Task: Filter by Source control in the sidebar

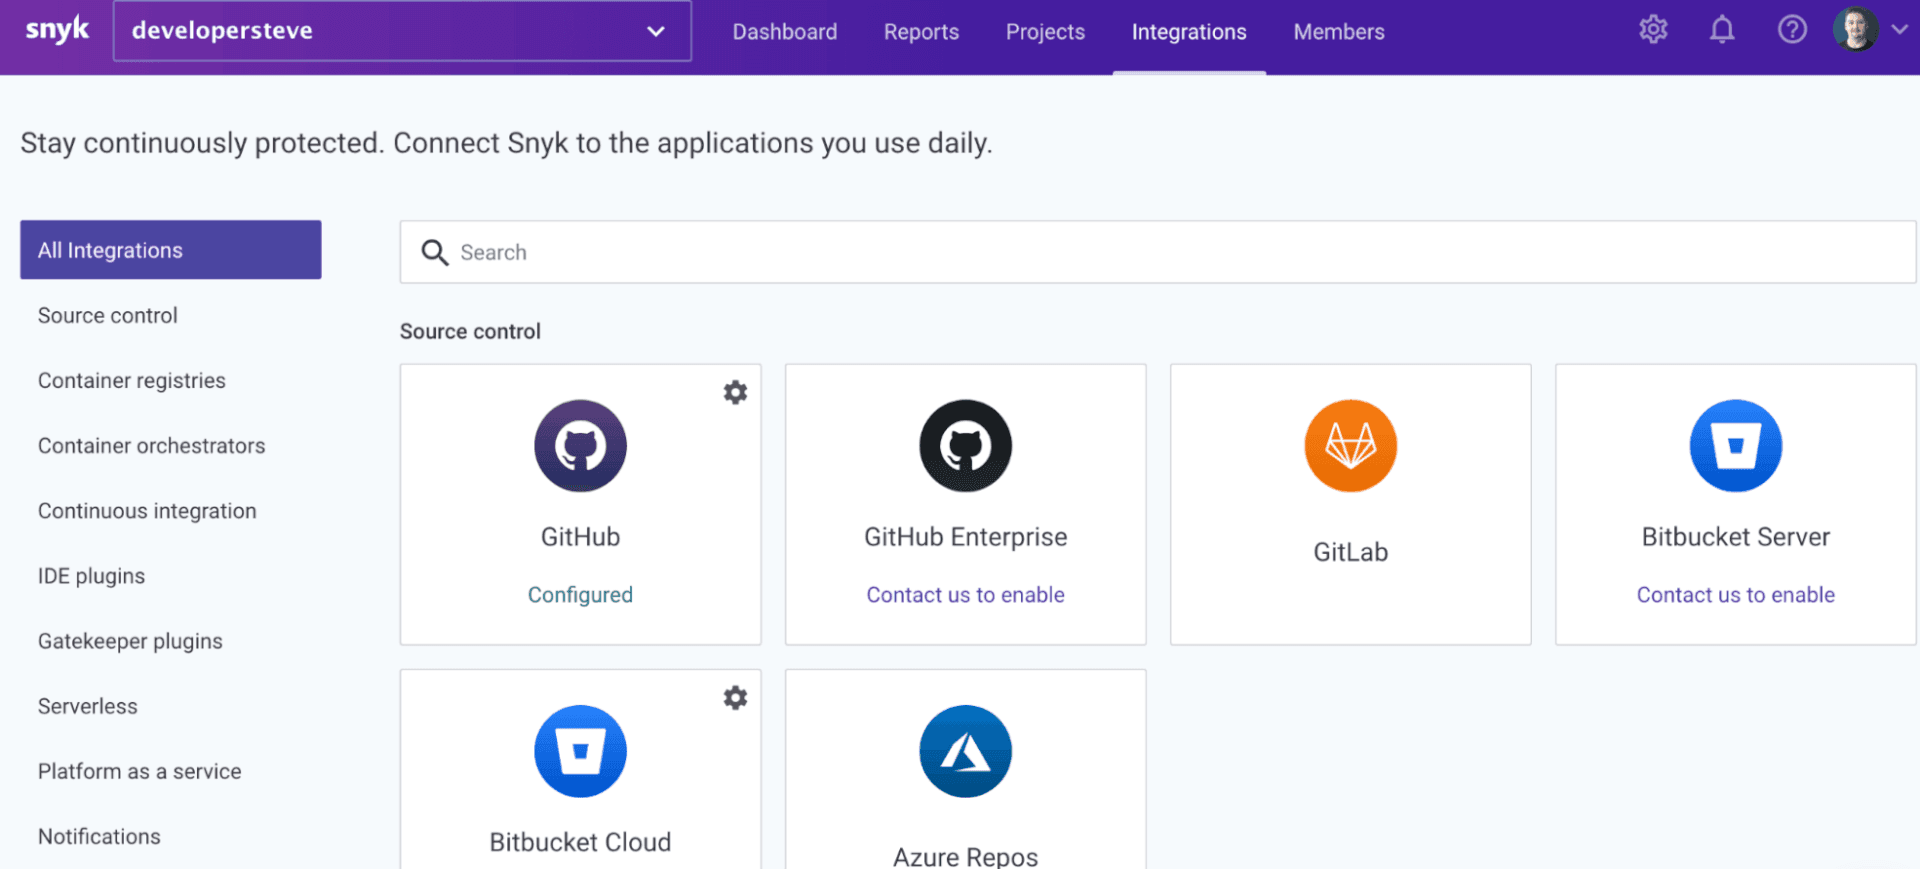Action: point(108,315)
